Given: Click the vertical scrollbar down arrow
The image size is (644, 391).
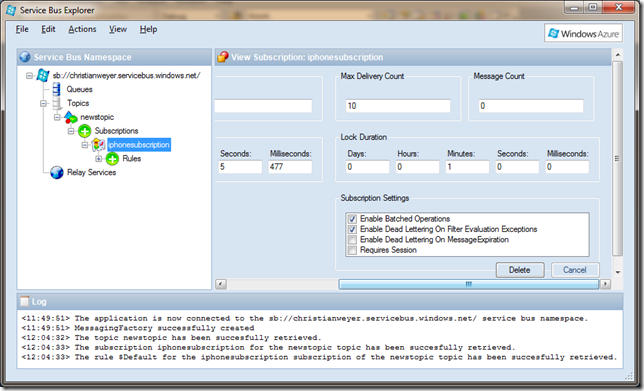Looking at the screenshot, I should [x=618, y=272].
